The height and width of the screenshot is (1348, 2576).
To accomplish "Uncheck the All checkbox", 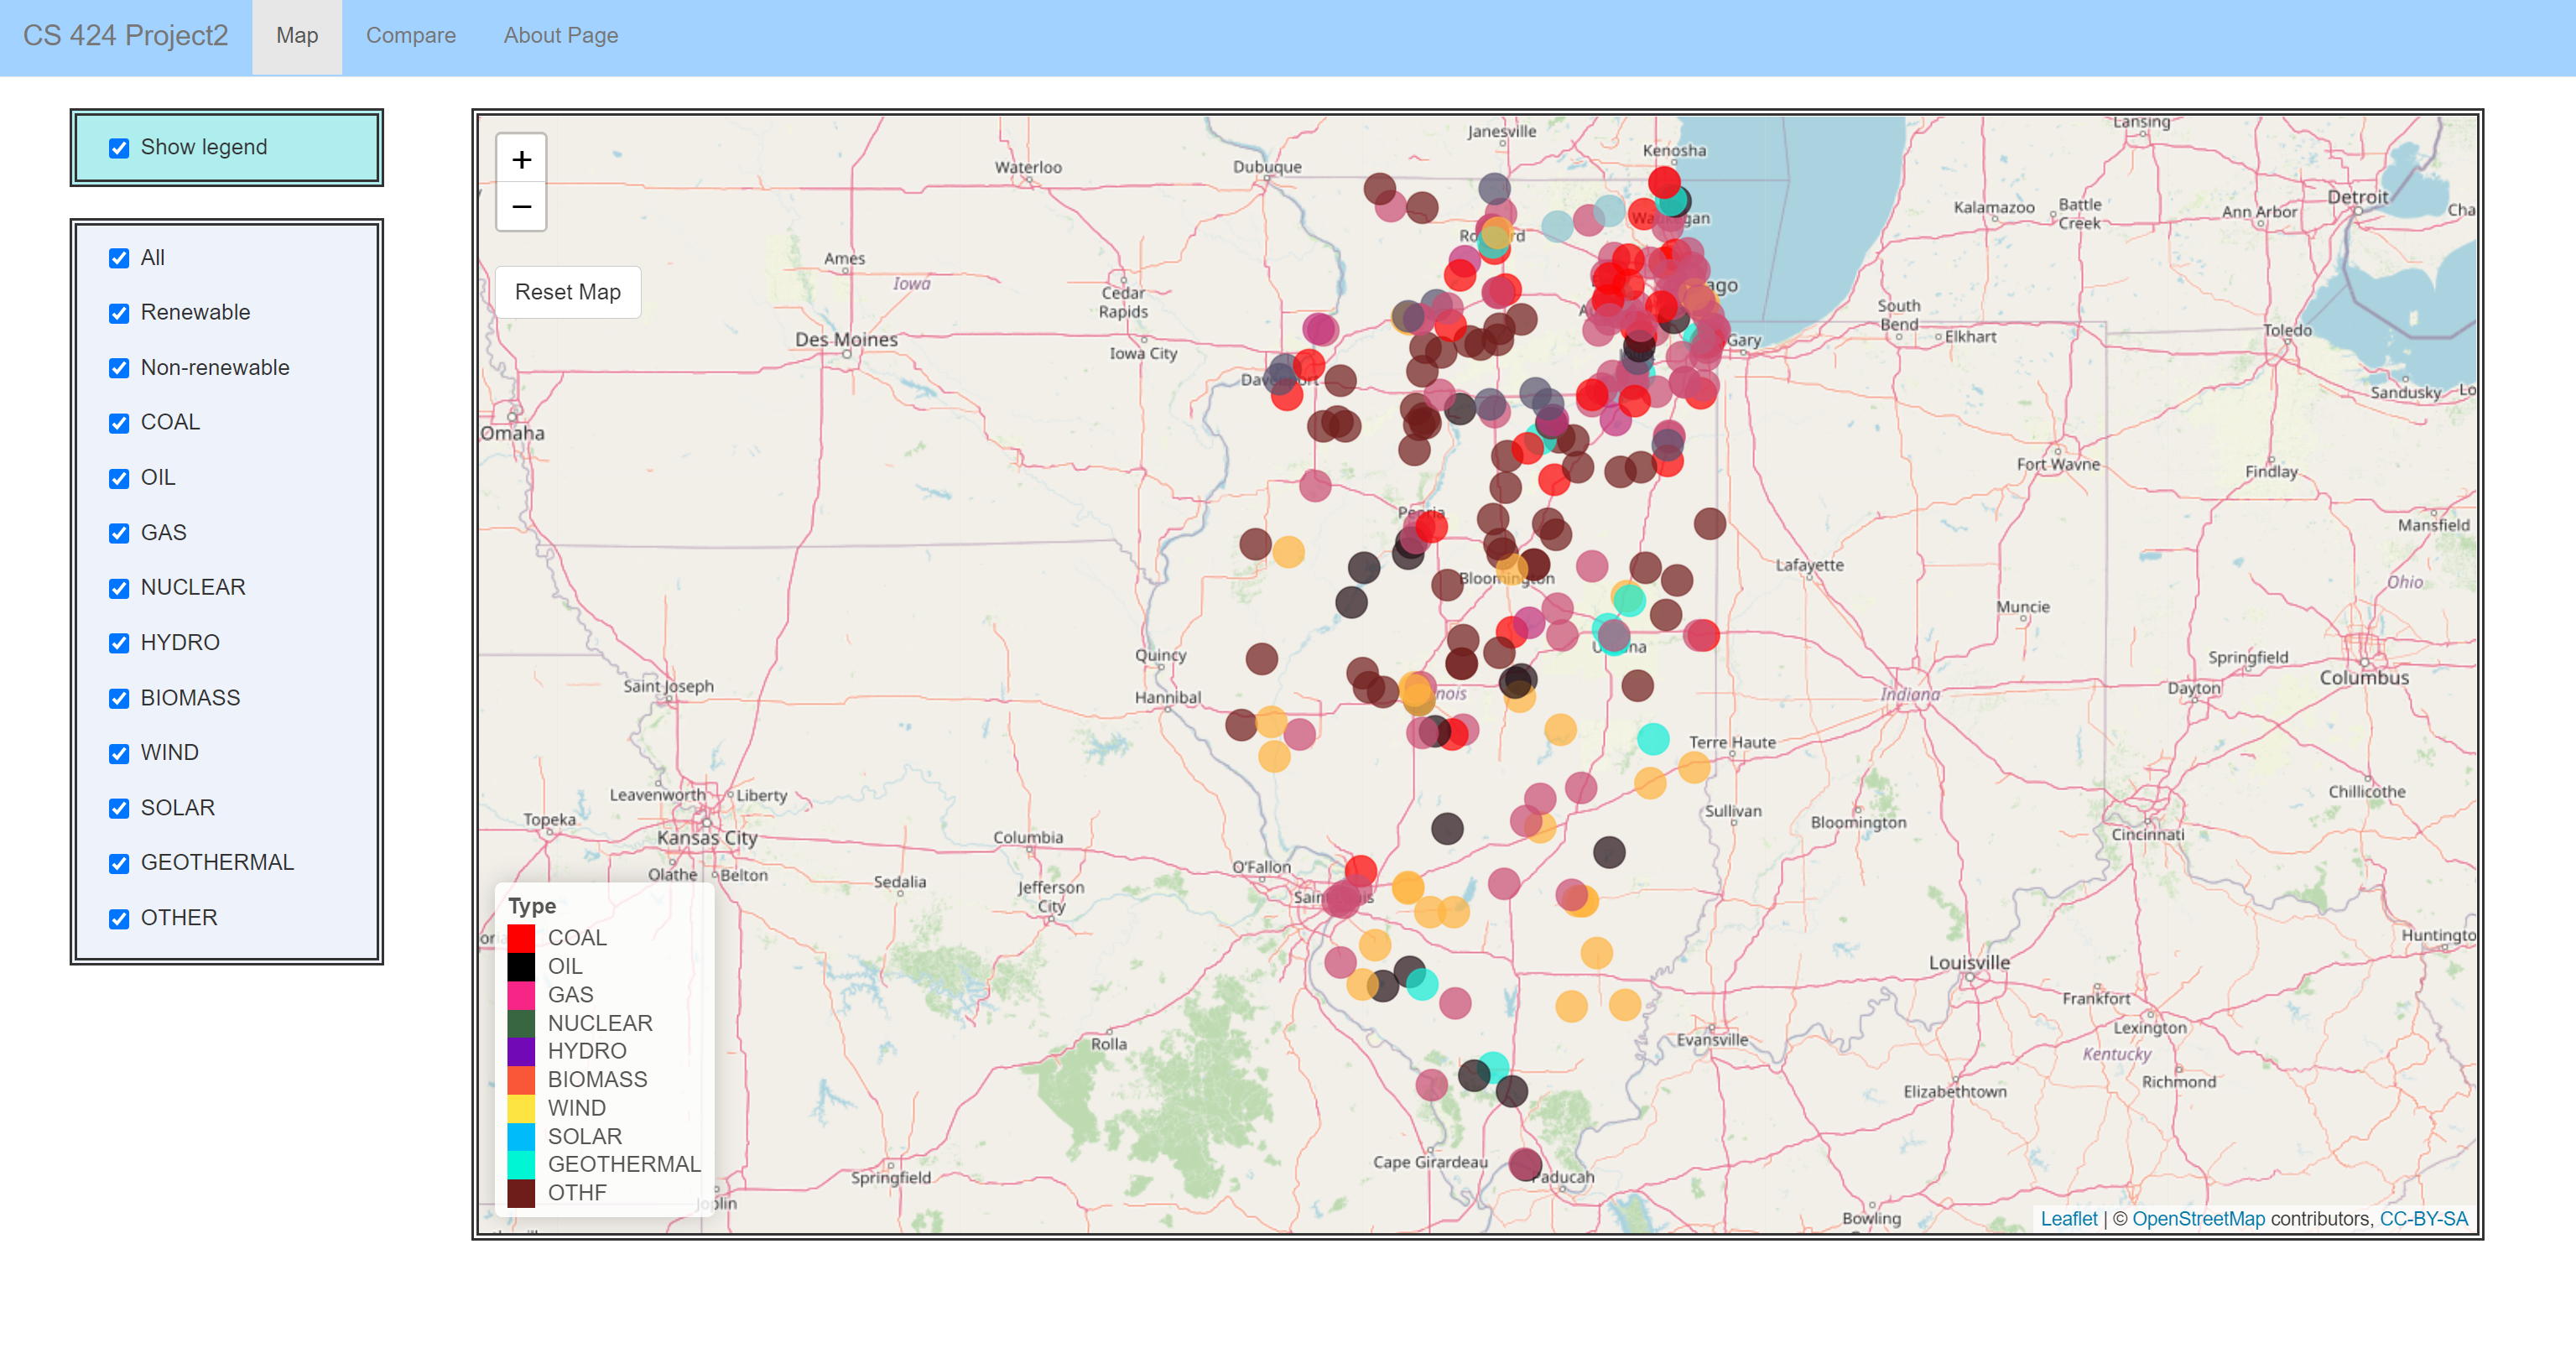I will [x=119, y=258].
